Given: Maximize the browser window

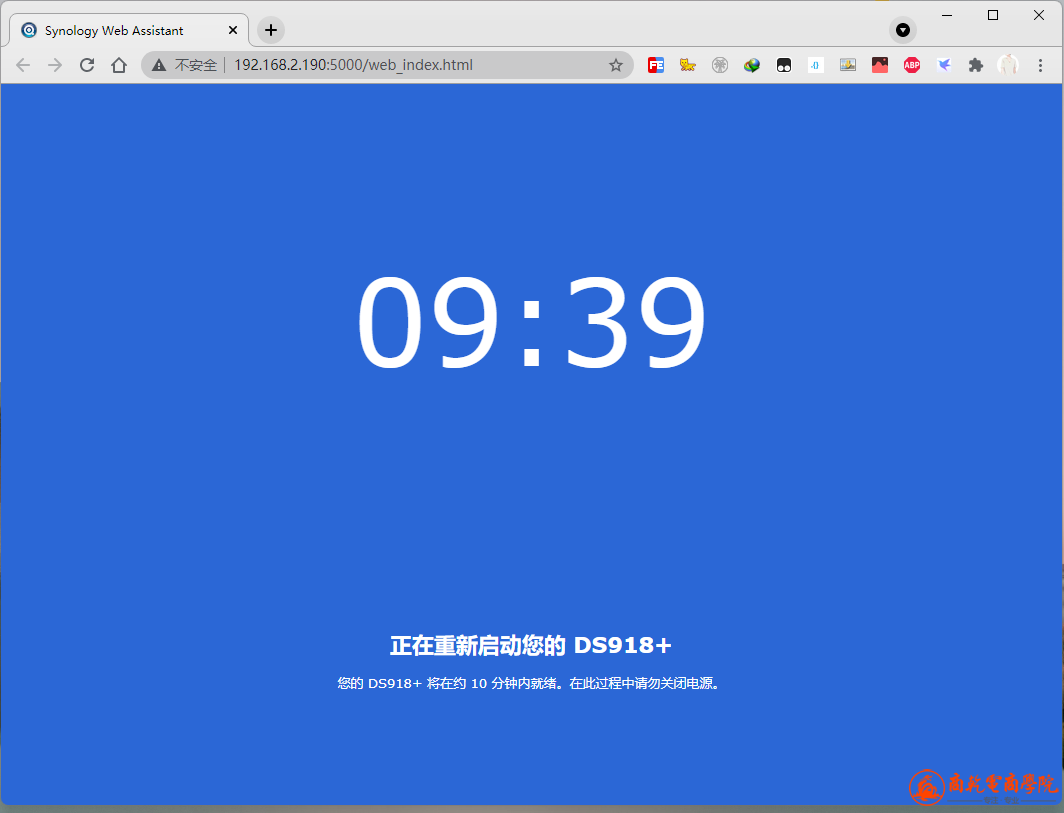Looking at the screenshot, I should tap(993, 15).
